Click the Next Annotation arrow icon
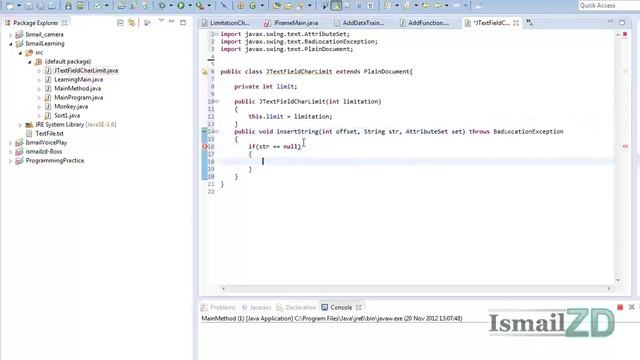Viewport: 640px width, 360px height. click(387, 6)
